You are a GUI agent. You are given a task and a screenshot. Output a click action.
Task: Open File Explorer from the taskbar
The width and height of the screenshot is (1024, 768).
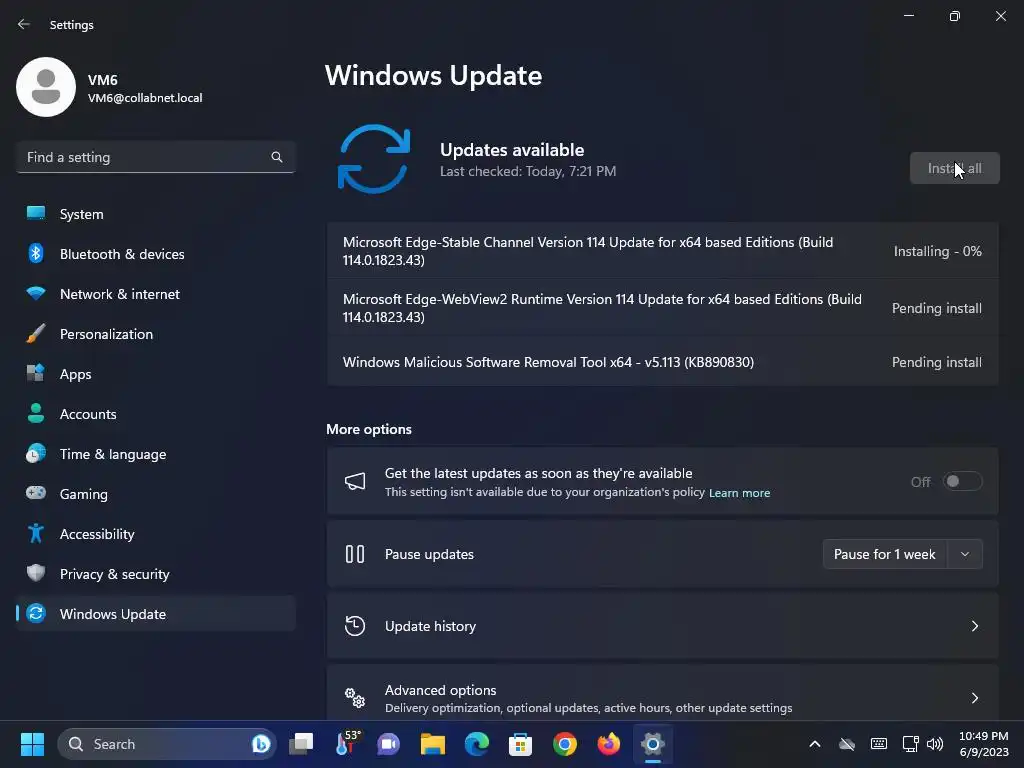point(432,744)
